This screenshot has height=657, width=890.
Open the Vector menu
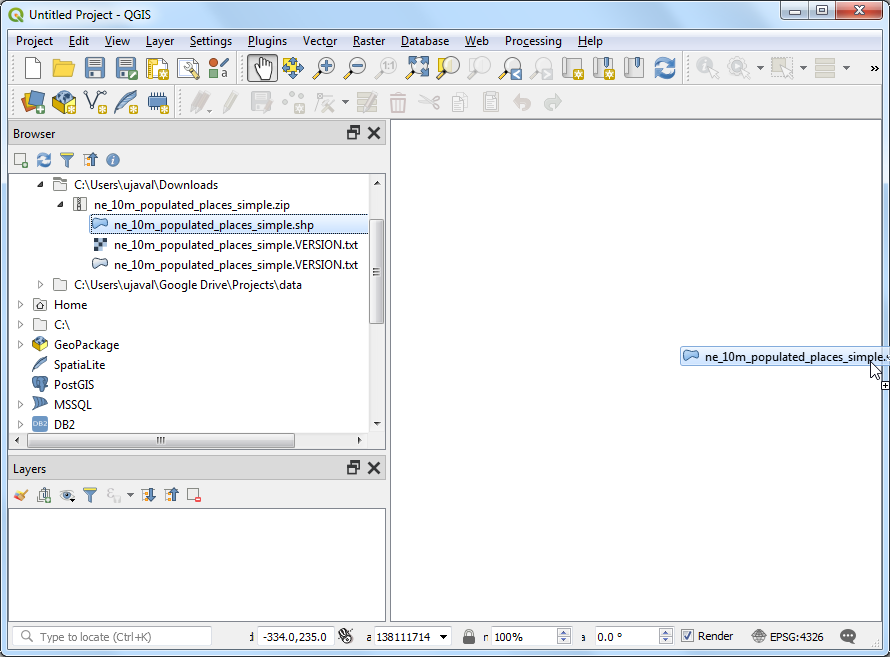[x=320, y=41]
